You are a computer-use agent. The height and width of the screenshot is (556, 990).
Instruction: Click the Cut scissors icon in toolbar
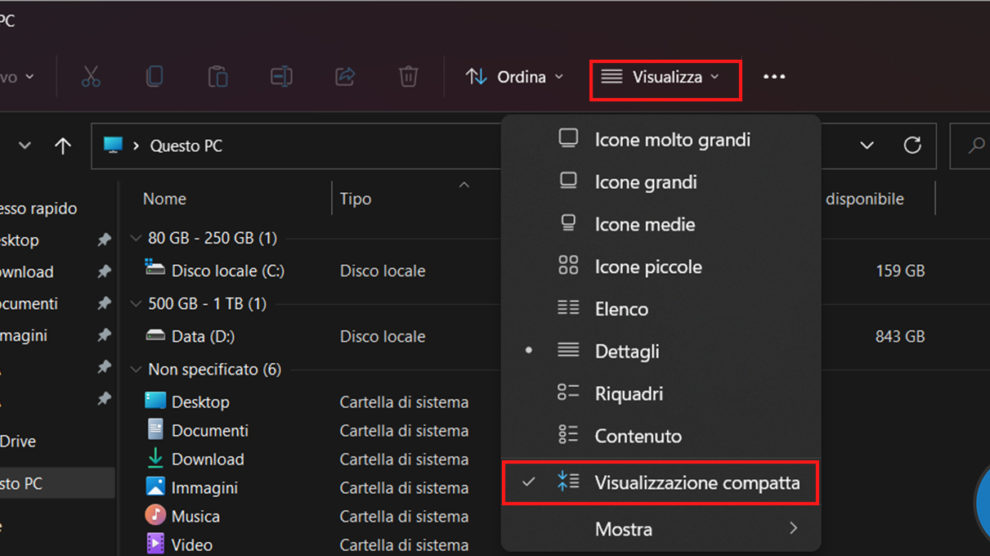[x=91, y=77]
